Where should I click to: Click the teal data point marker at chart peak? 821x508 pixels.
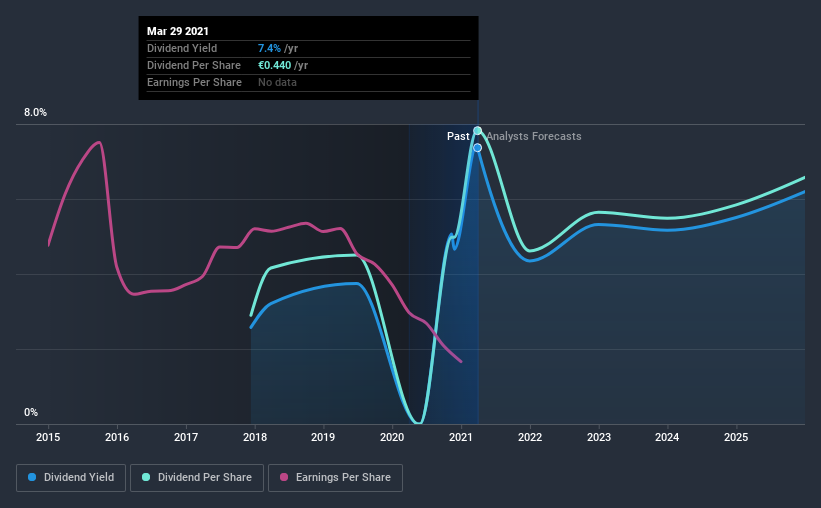point(478,130)
